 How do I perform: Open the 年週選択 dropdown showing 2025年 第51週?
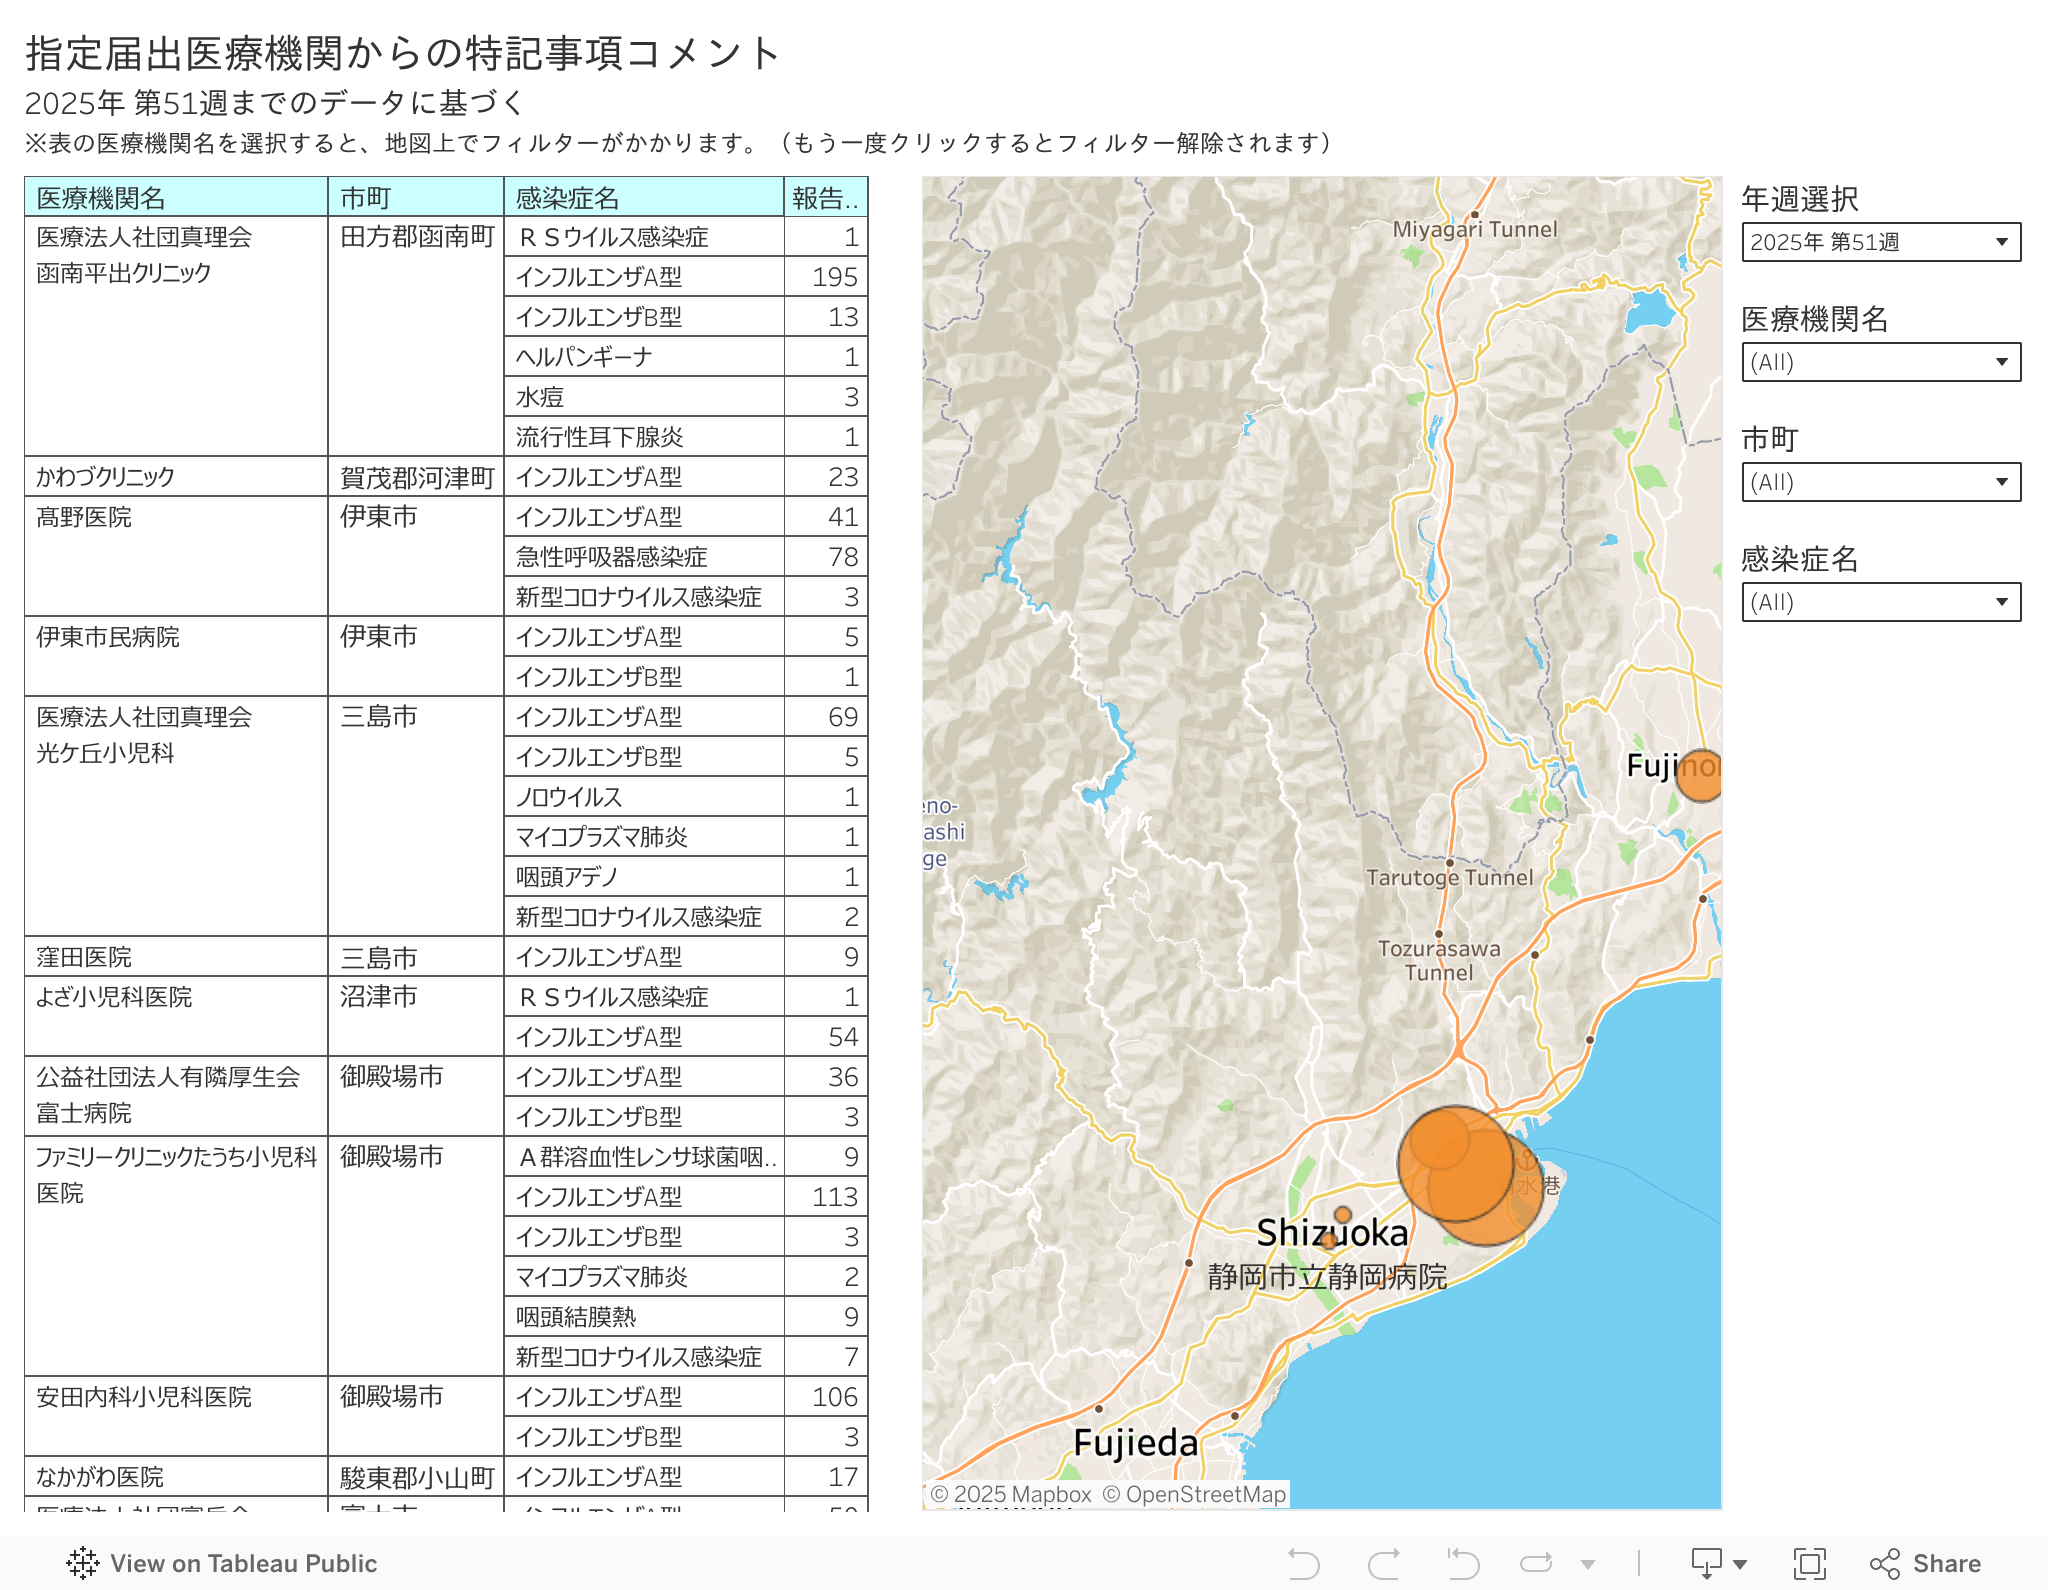coord(1880,242)
